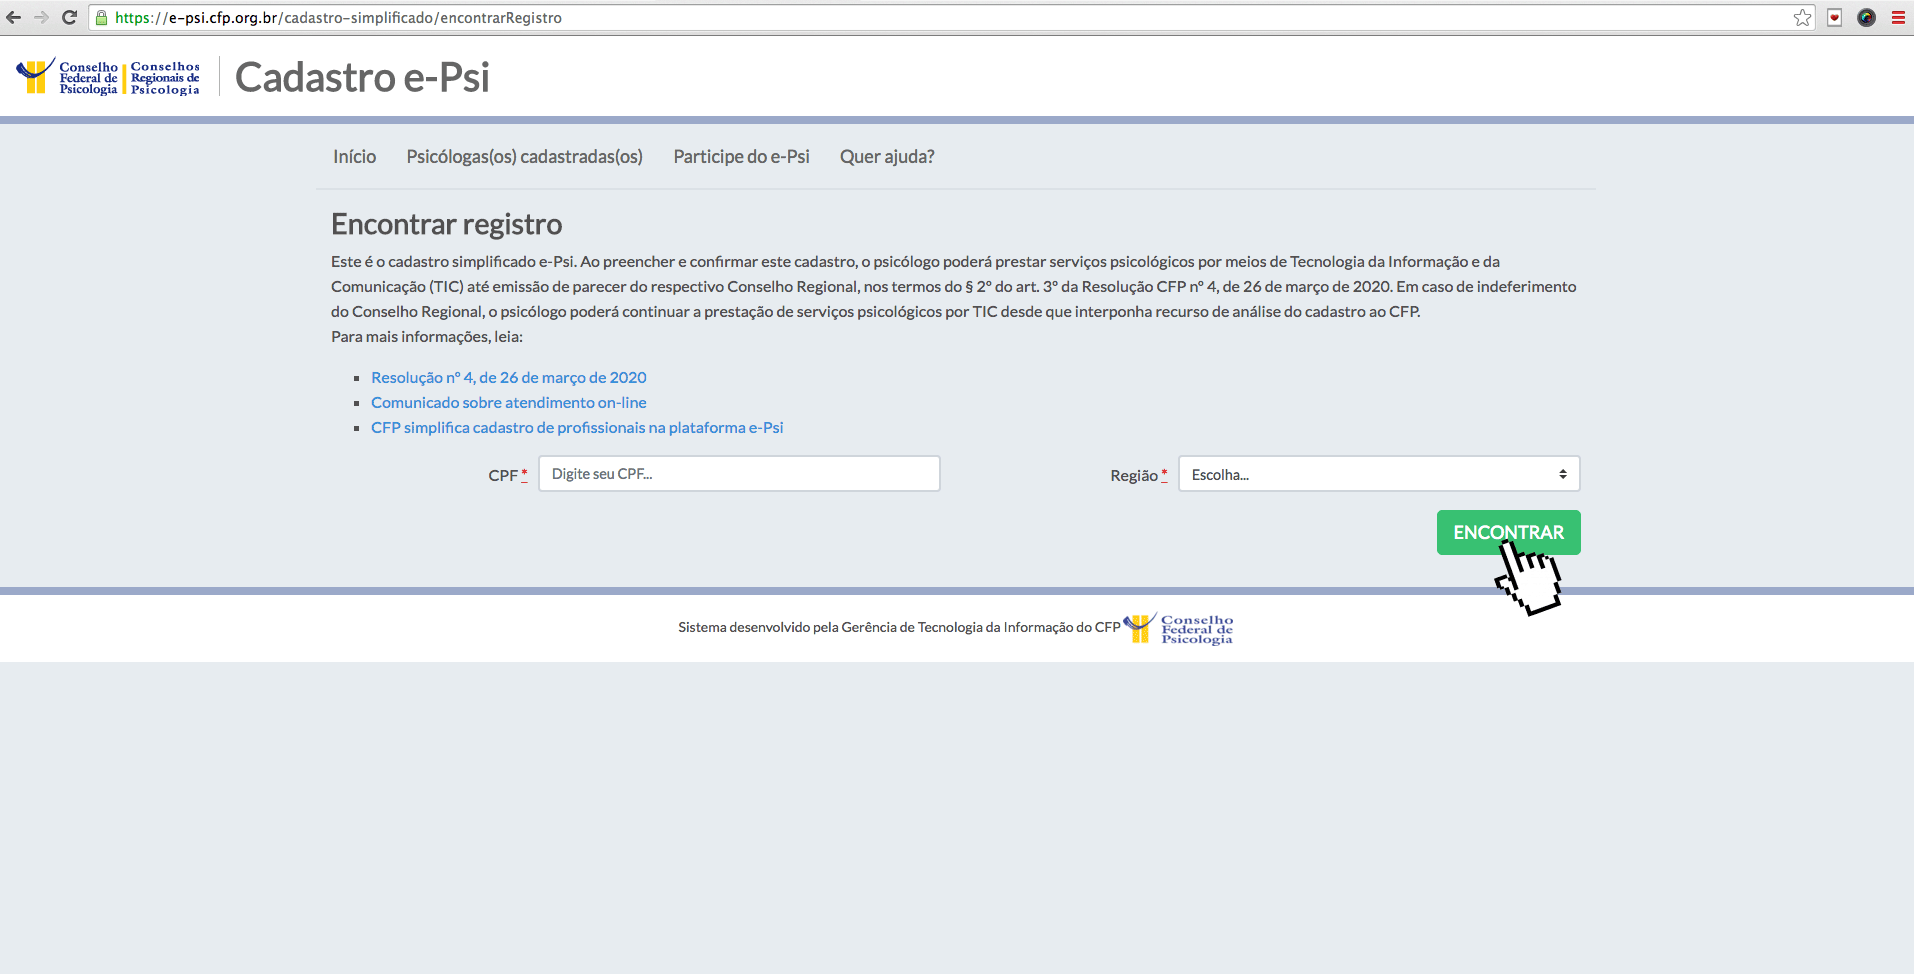Image resolution: width=1914 pixels, height=974 pixels.
Task: Open the Quer ajuda? menu item
Action: click(x=887, y=157)
